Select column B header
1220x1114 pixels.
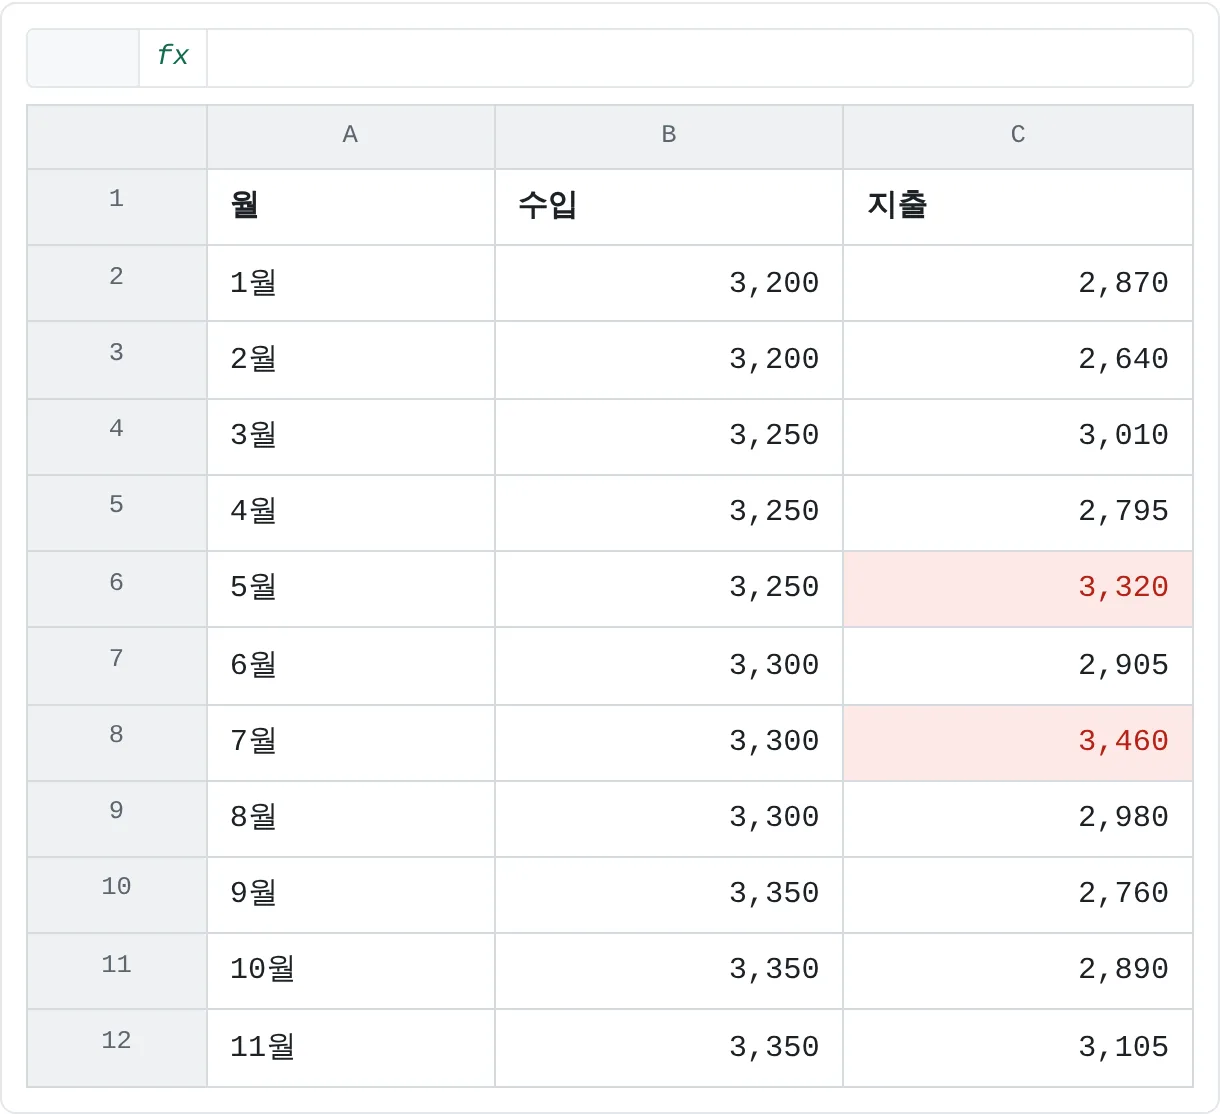point(669,136)
